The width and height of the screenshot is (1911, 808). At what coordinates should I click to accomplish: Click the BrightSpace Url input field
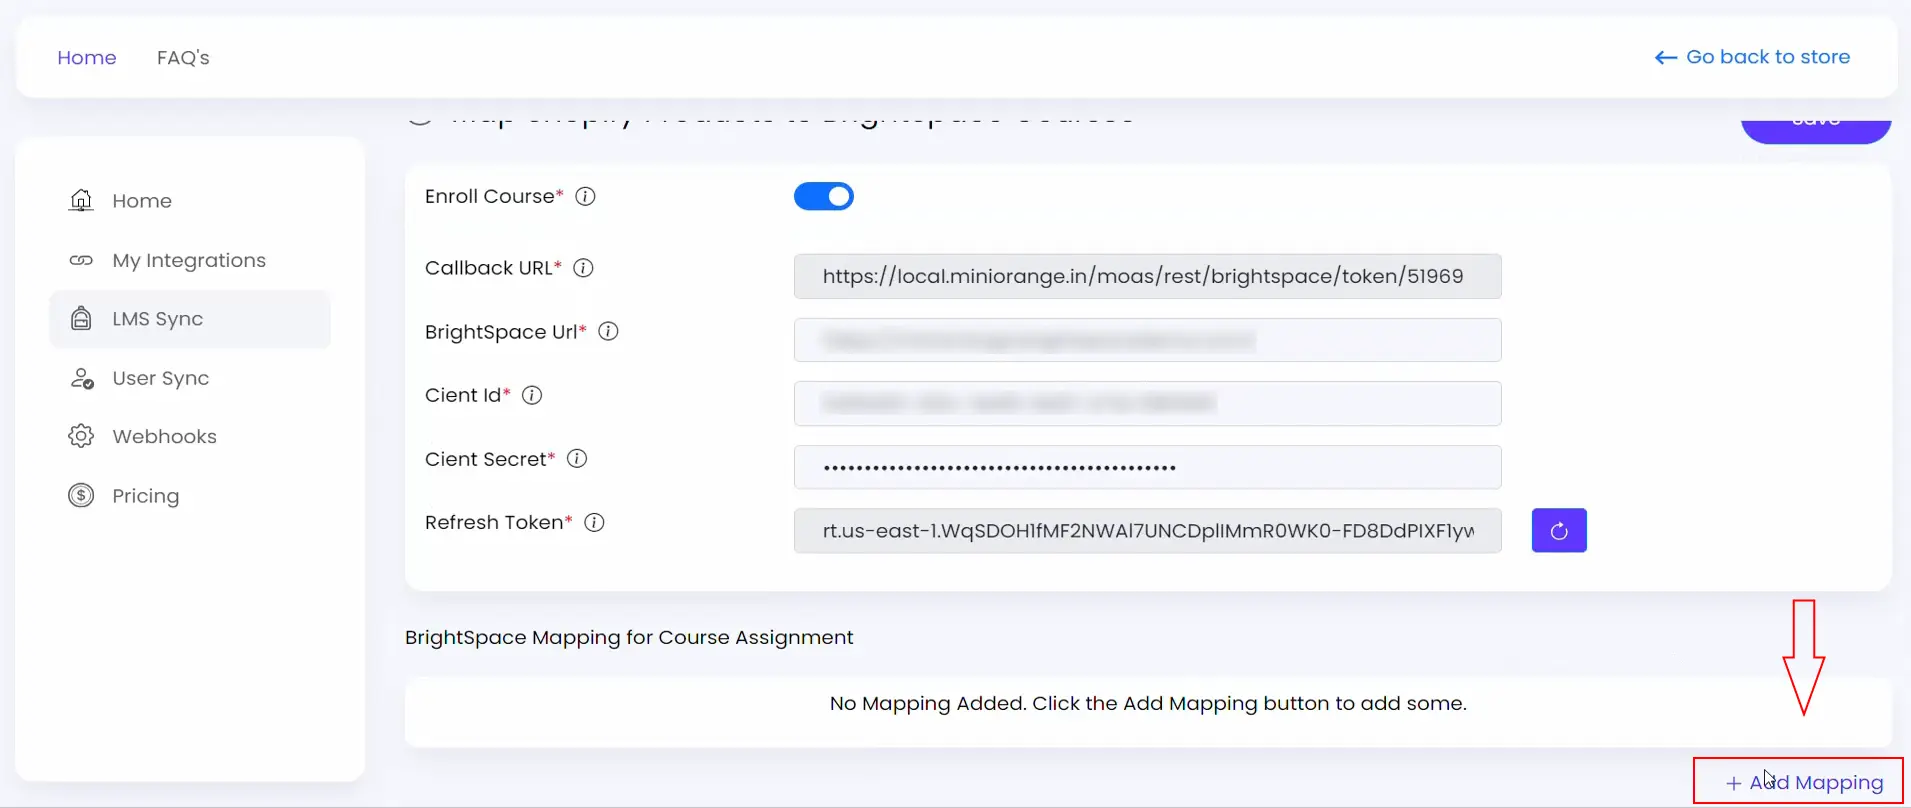1147,340
